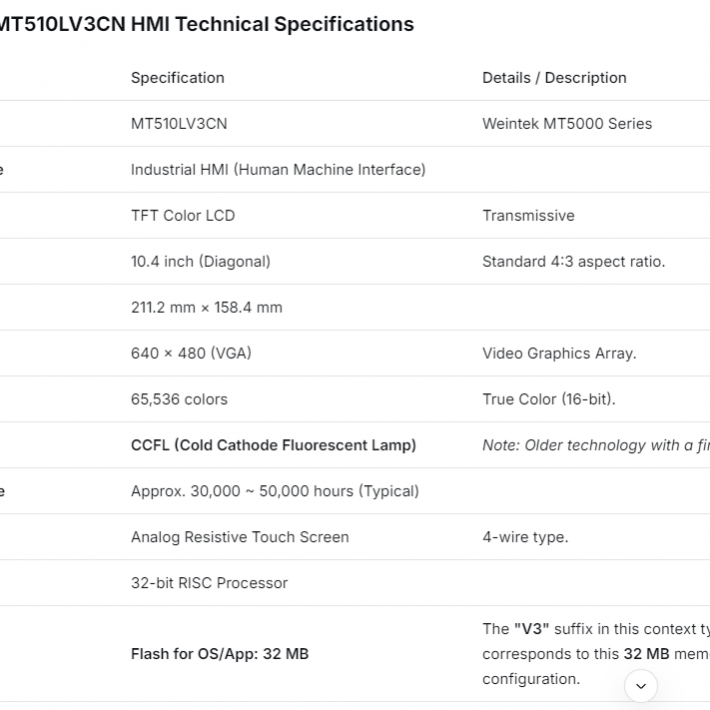Click the Specification column header
This screenshot has height=710, width=710.
pyautogui.click(x=177, y=78)
